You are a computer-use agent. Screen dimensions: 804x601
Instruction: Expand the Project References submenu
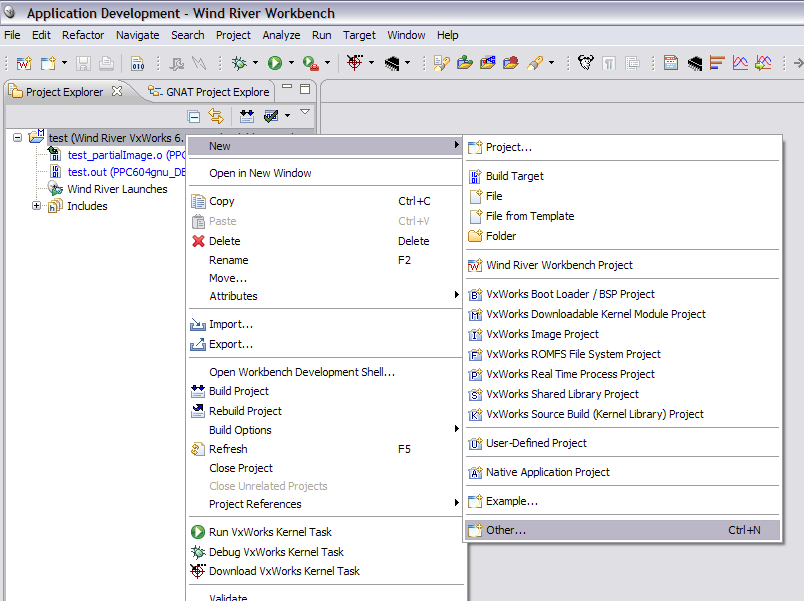coord(326,504)
